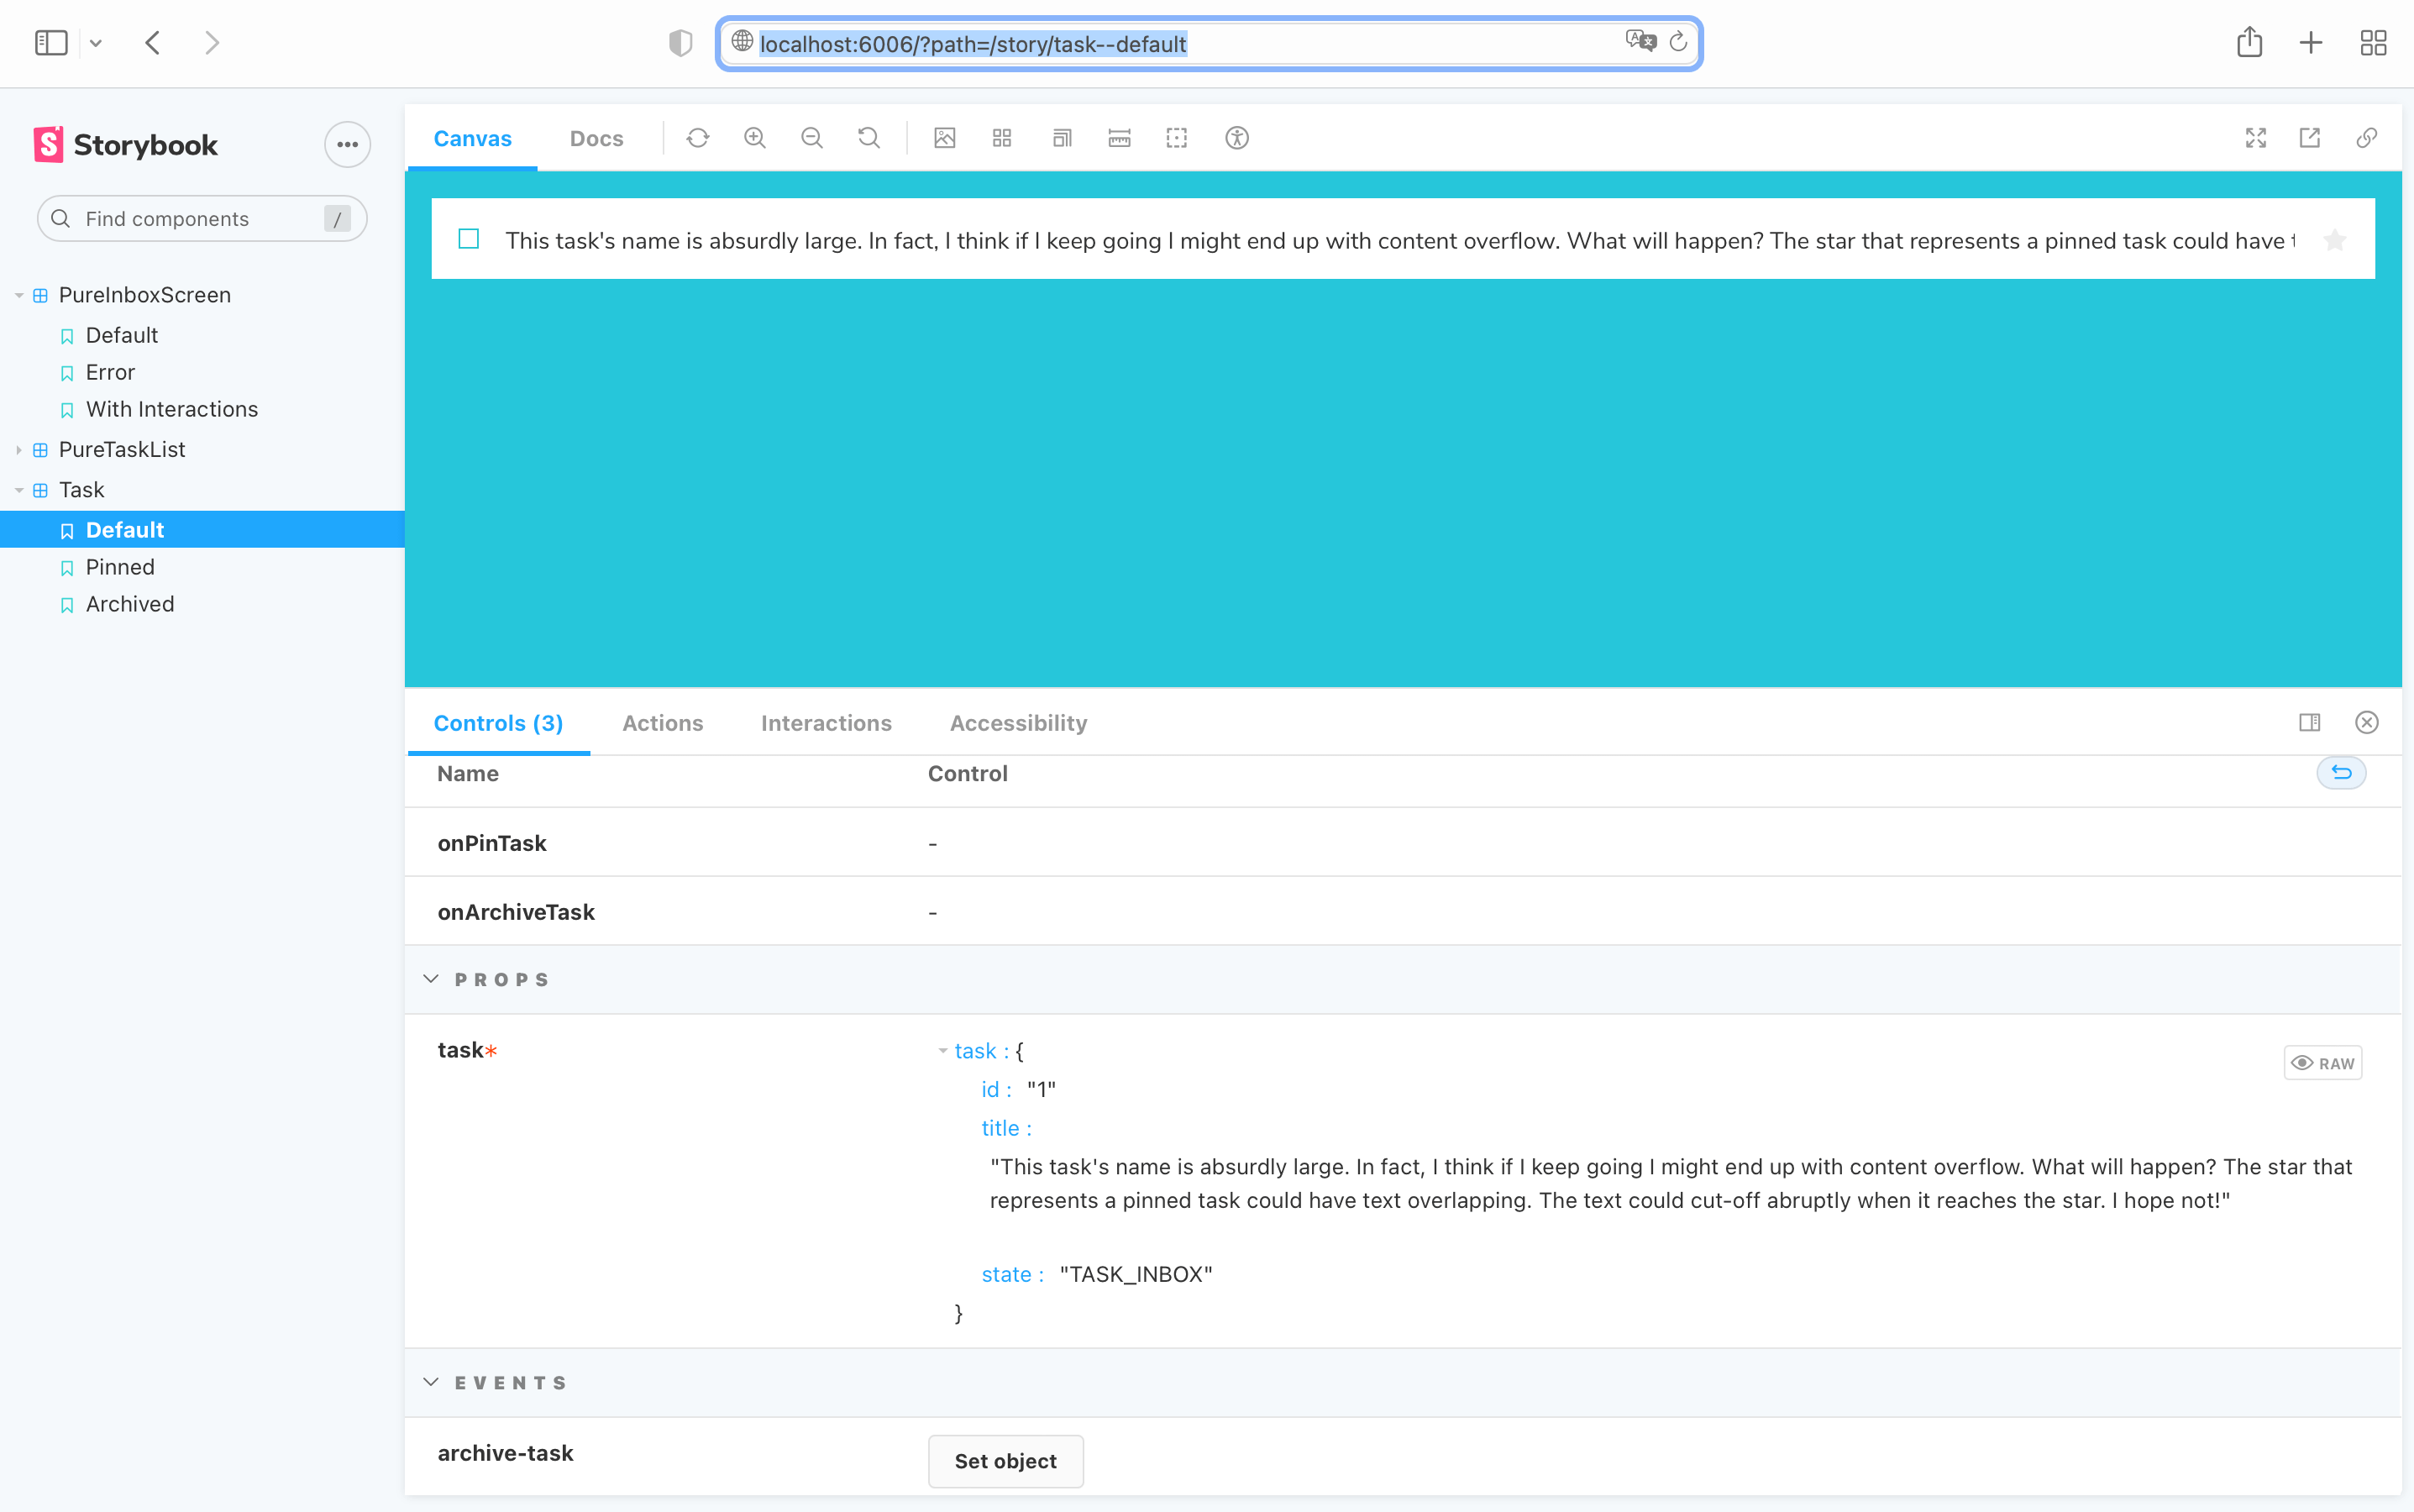The height and width of the screenshot is (1512, 2414).
Task: Click the zoom out icon
Action: point(811,138)
